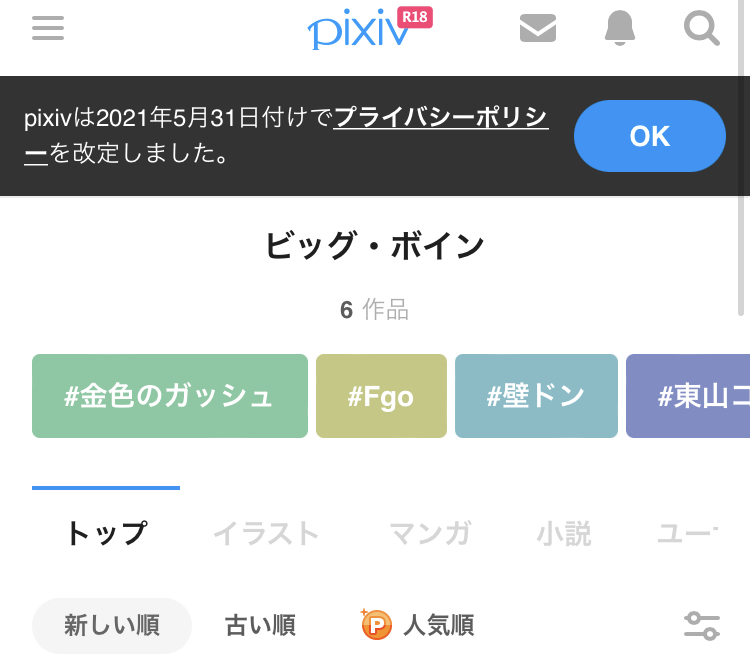Select the #金色のガッシュ tag
Screen dimensions: 750x672
point(169,396)
